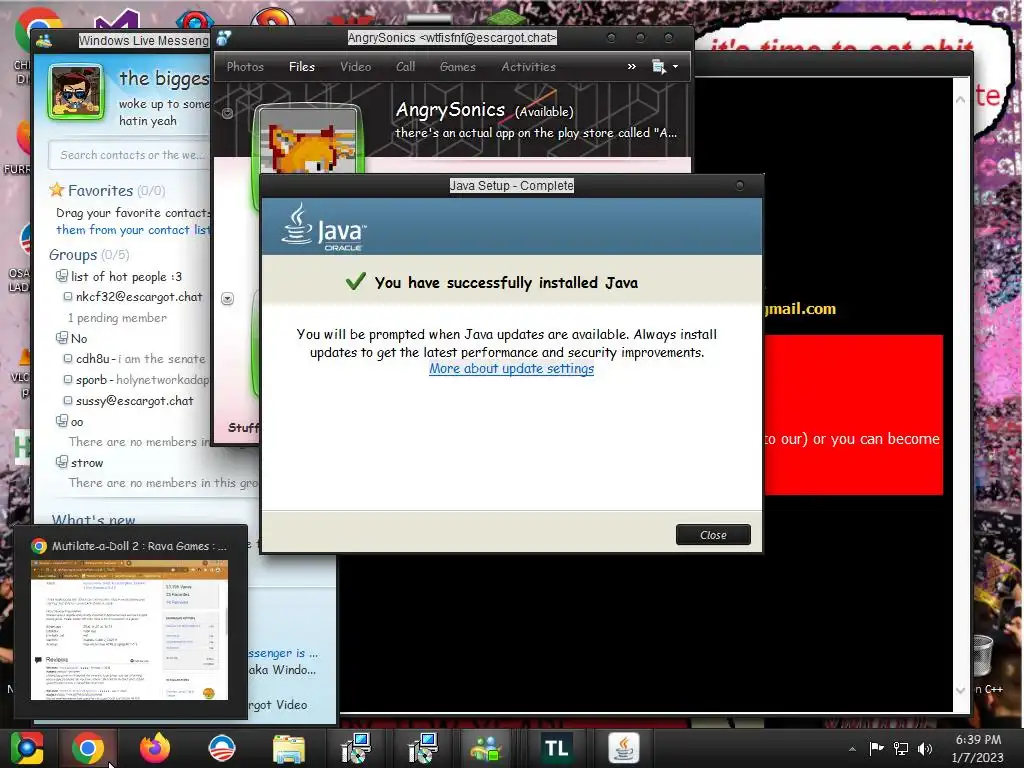1024x768 pixels.
Task: Click the Mutilate-a-Doll 2 Chrome preview thumbnail
Action: (129, 630)
